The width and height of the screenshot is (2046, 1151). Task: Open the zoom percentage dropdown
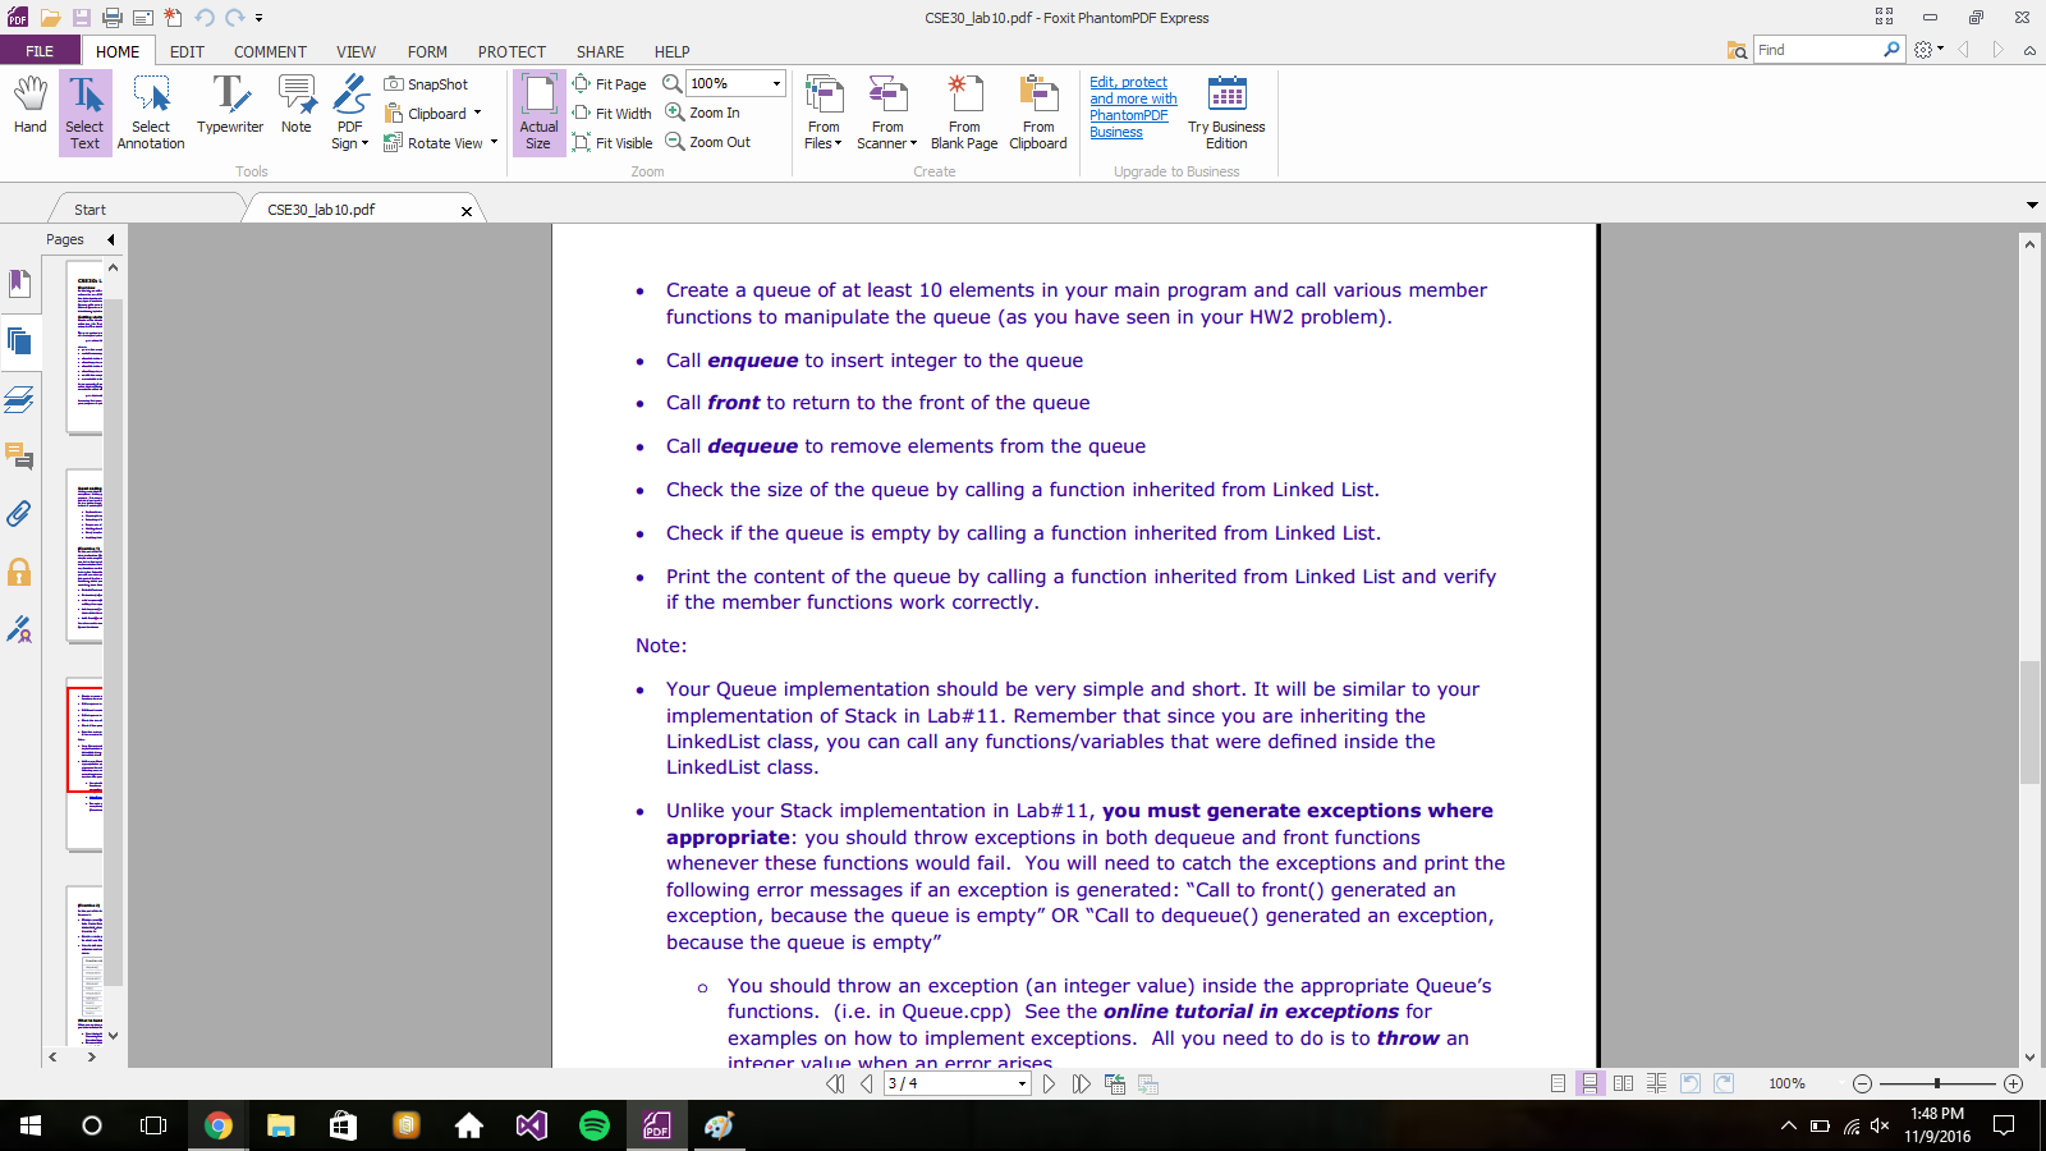(776, 84)
